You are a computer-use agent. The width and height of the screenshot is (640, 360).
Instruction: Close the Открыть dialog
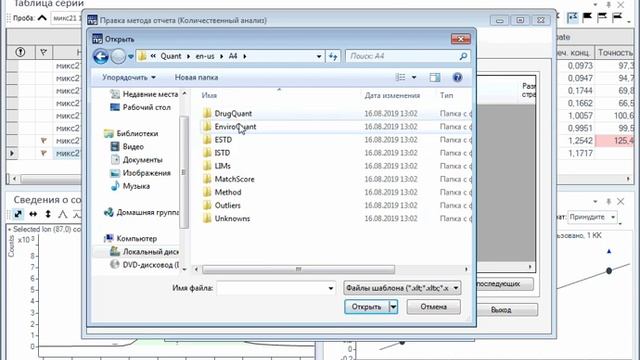click(461, 39)
